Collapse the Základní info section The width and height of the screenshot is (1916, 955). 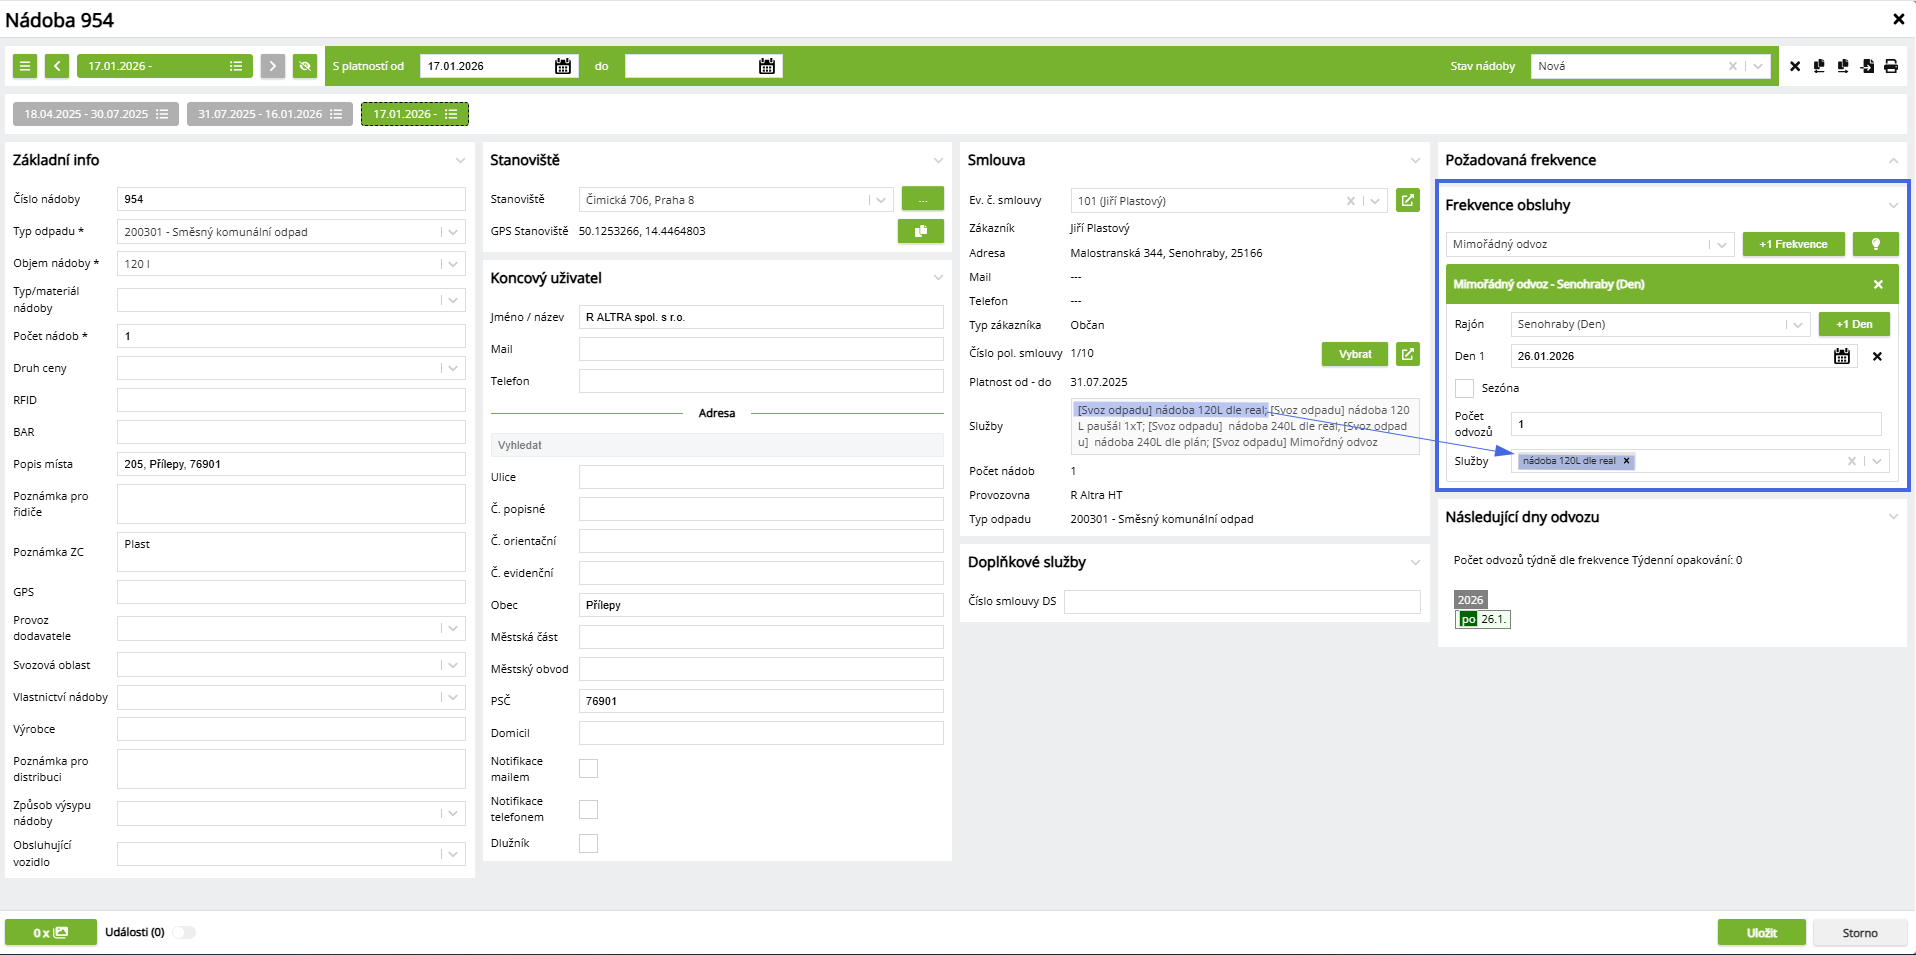point(460,160)
